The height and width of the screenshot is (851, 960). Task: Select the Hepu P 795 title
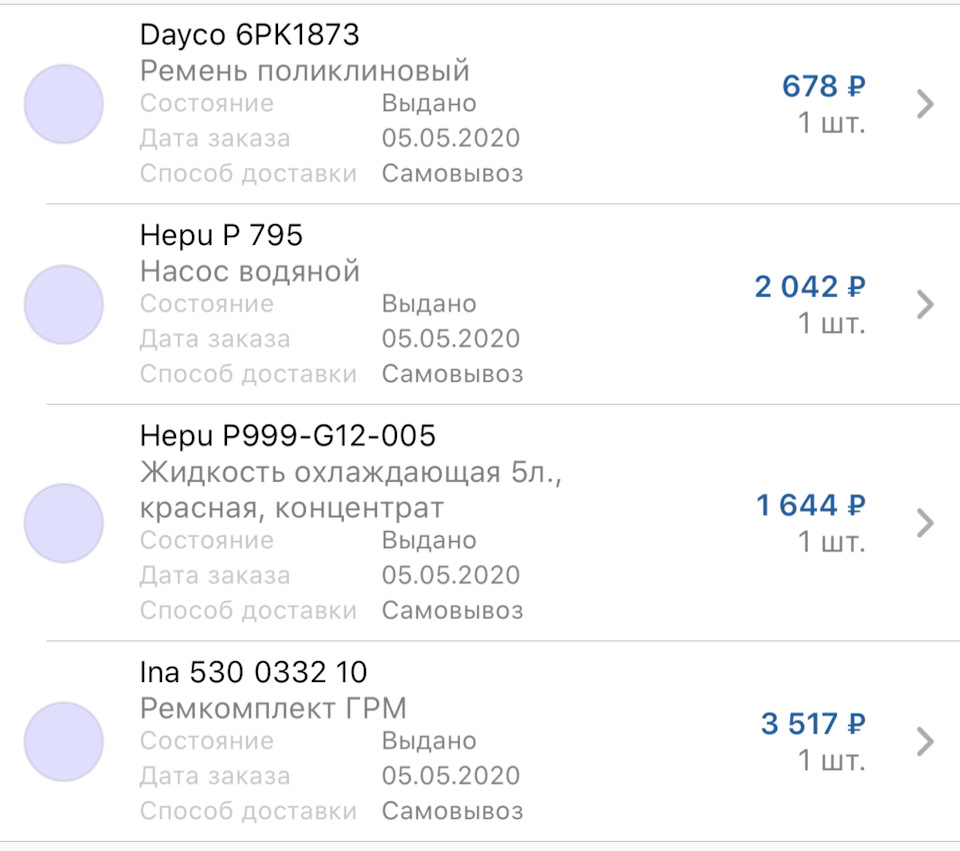[x=221, y=236]
